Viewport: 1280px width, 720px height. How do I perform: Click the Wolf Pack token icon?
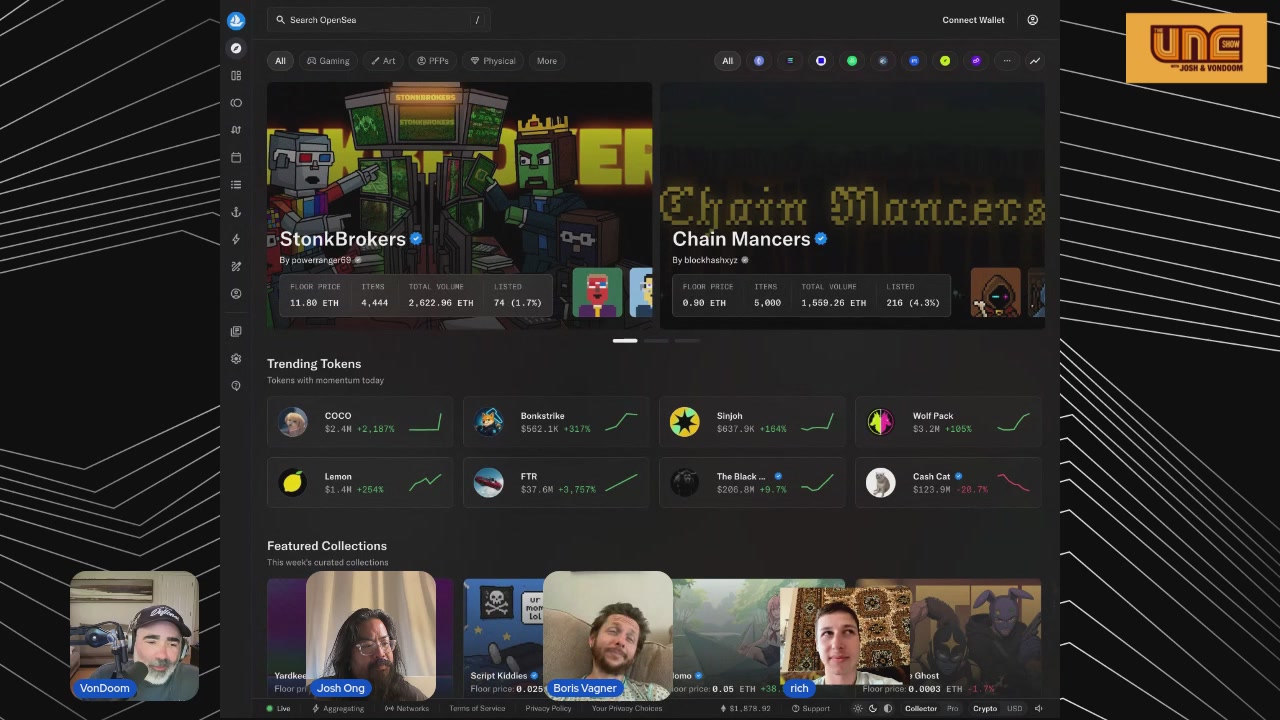[x=881, y=422]
